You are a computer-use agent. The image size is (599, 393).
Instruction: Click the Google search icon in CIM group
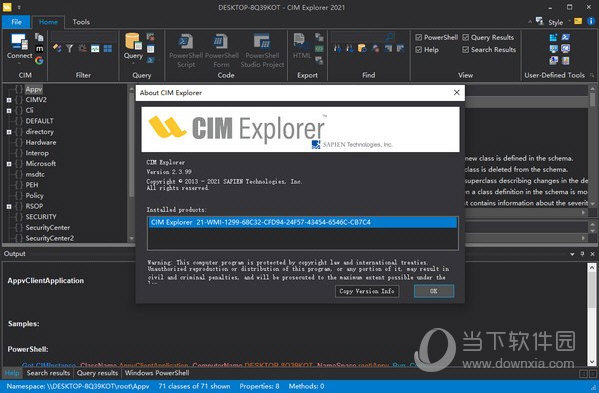(x=39, y=60)
